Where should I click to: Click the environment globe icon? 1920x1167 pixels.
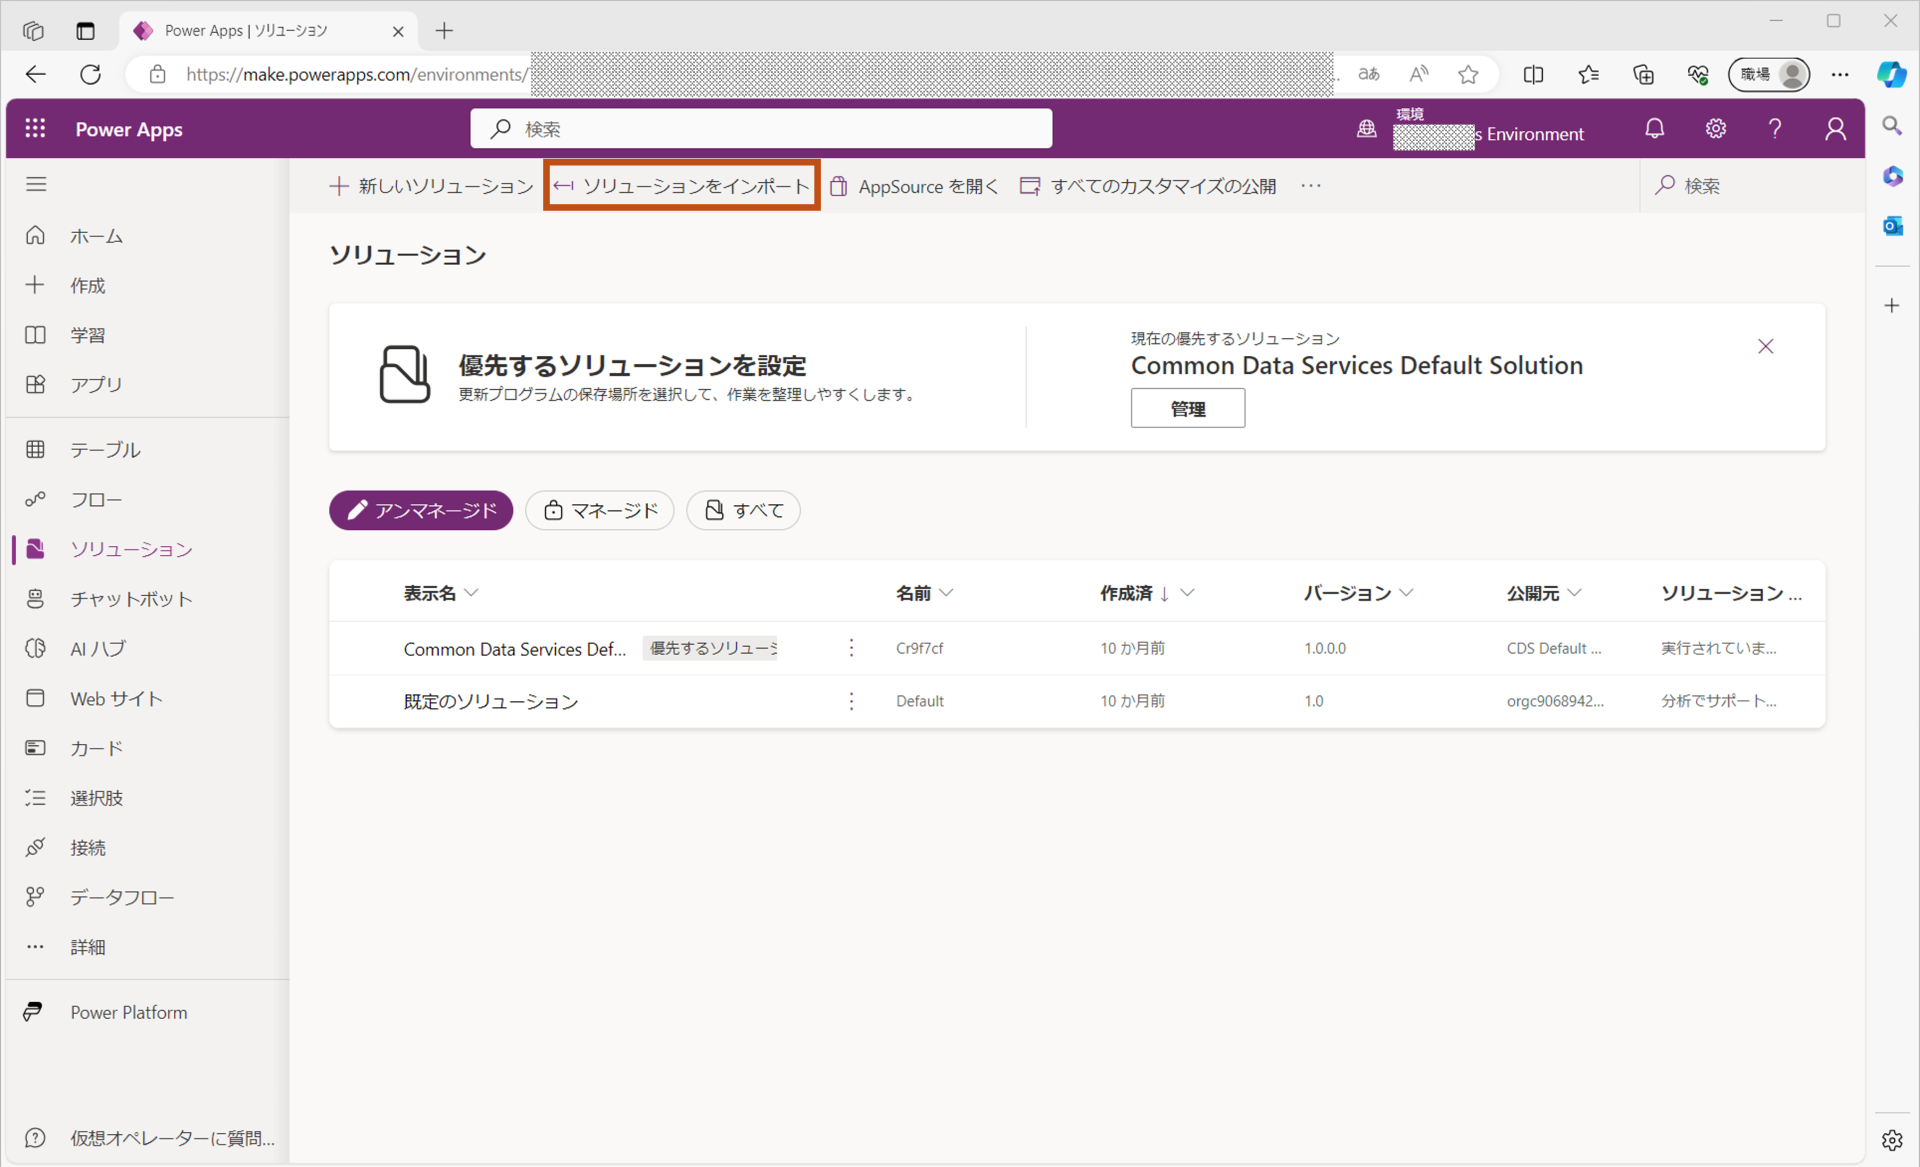click(x=1366, y=129)
